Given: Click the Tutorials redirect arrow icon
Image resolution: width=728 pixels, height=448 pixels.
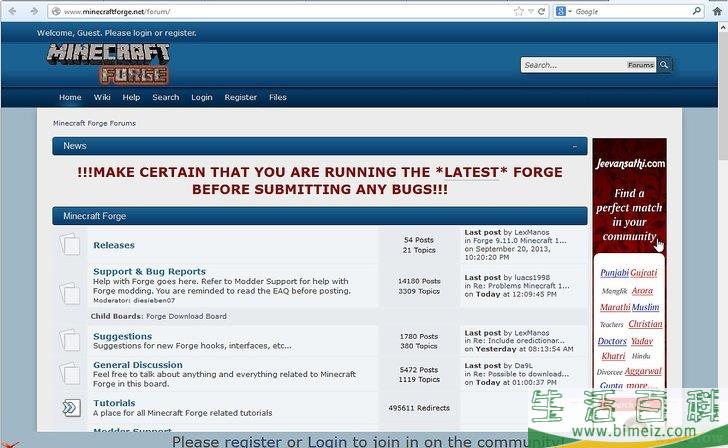Looking at the screenshot, I should click(71, 408).
